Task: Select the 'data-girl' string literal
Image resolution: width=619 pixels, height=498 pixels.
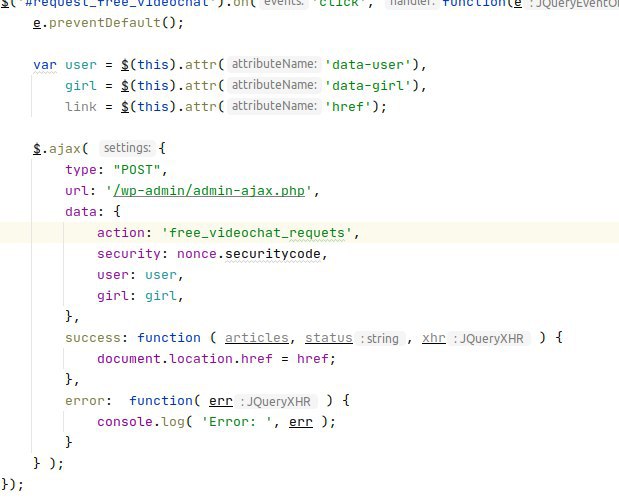Action: [368, 86]
